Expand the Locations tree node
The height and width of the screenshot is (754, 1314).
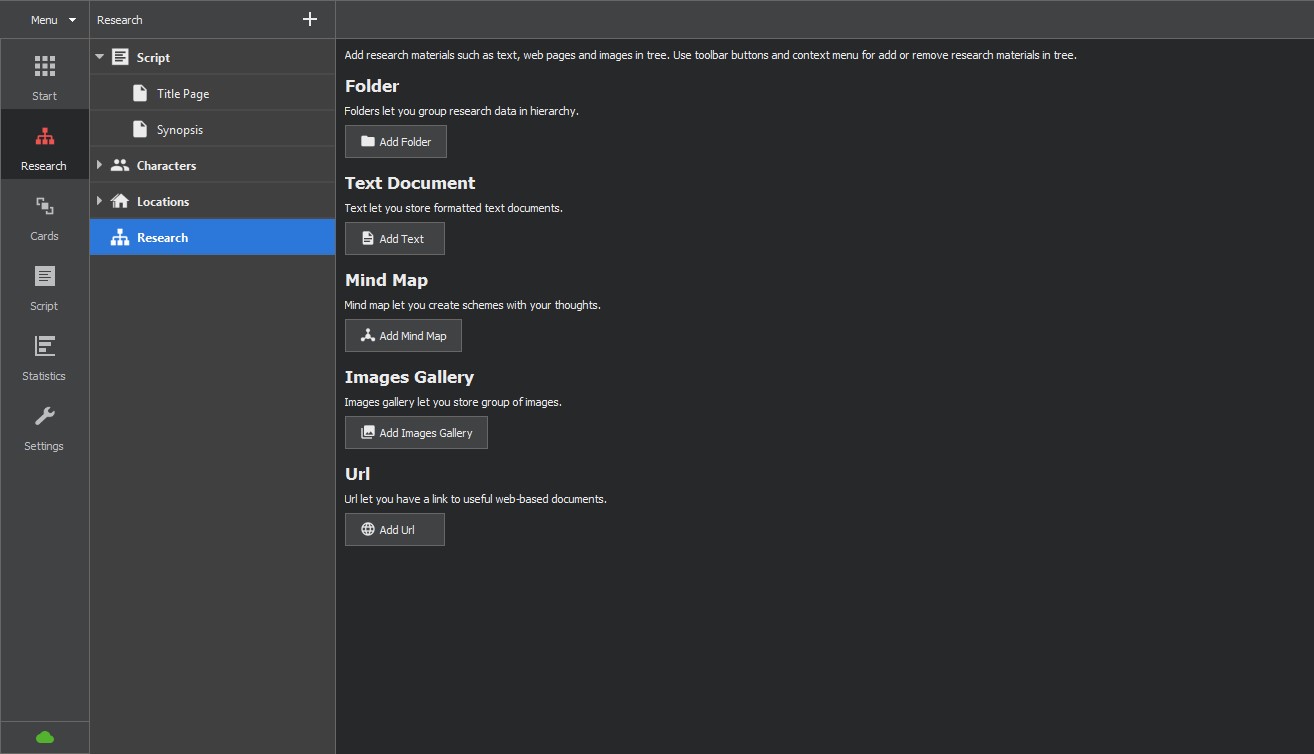[100, 201]
